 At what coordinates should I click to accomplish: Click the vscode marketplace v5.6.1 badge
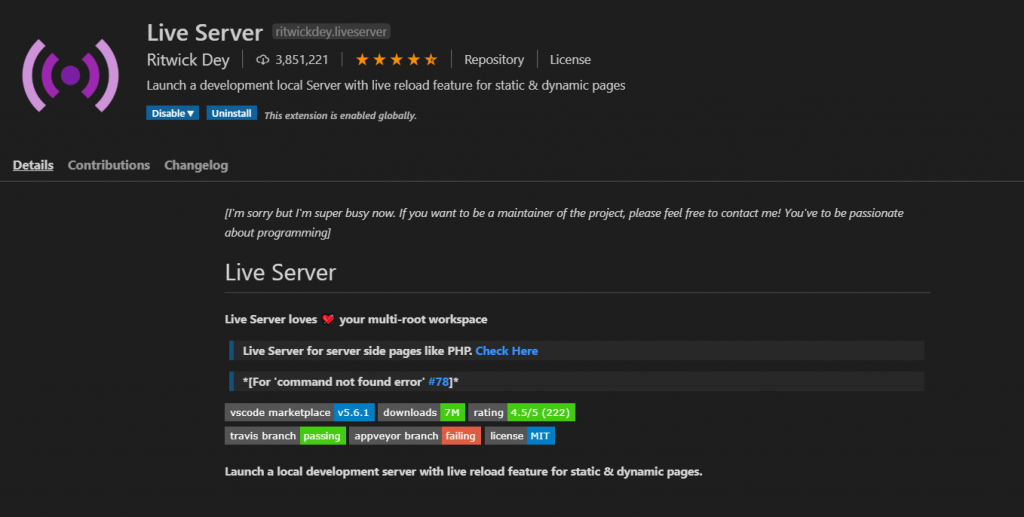click(x=300, y=413)
